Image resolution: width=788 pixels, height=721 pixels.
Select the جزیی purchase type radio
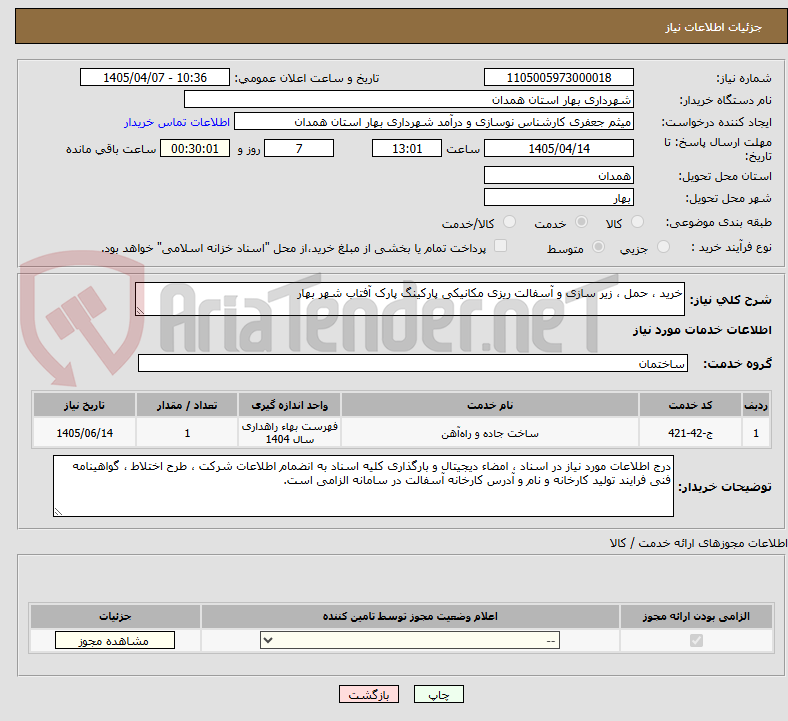pos(663,247)
